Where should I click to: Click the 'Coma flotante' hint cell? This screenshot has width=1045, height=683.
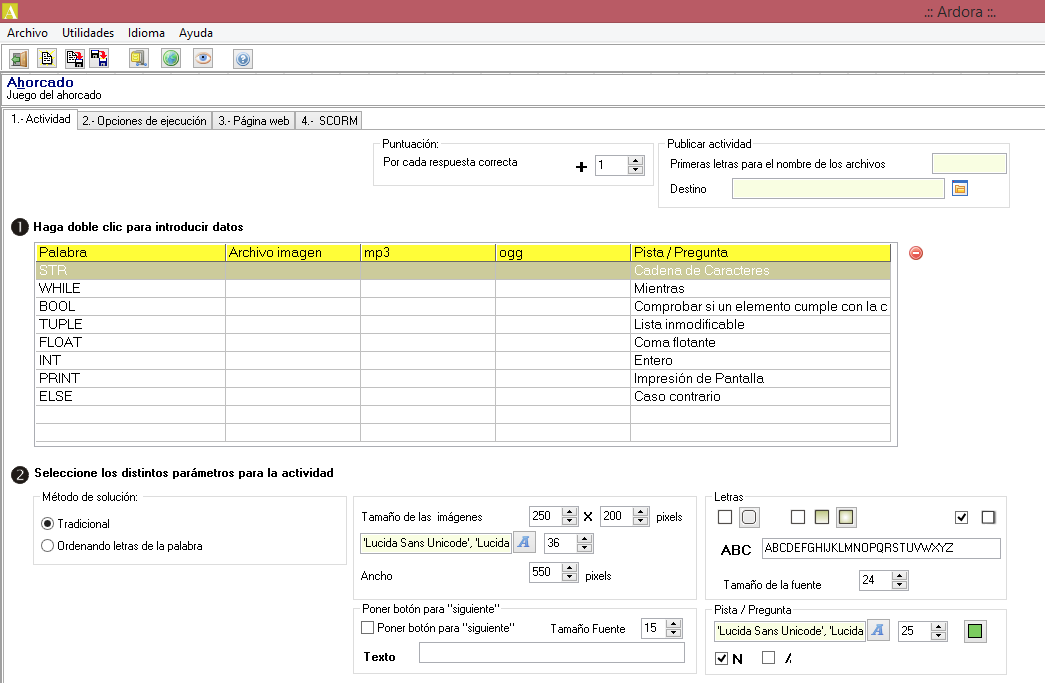click(760, 342)
